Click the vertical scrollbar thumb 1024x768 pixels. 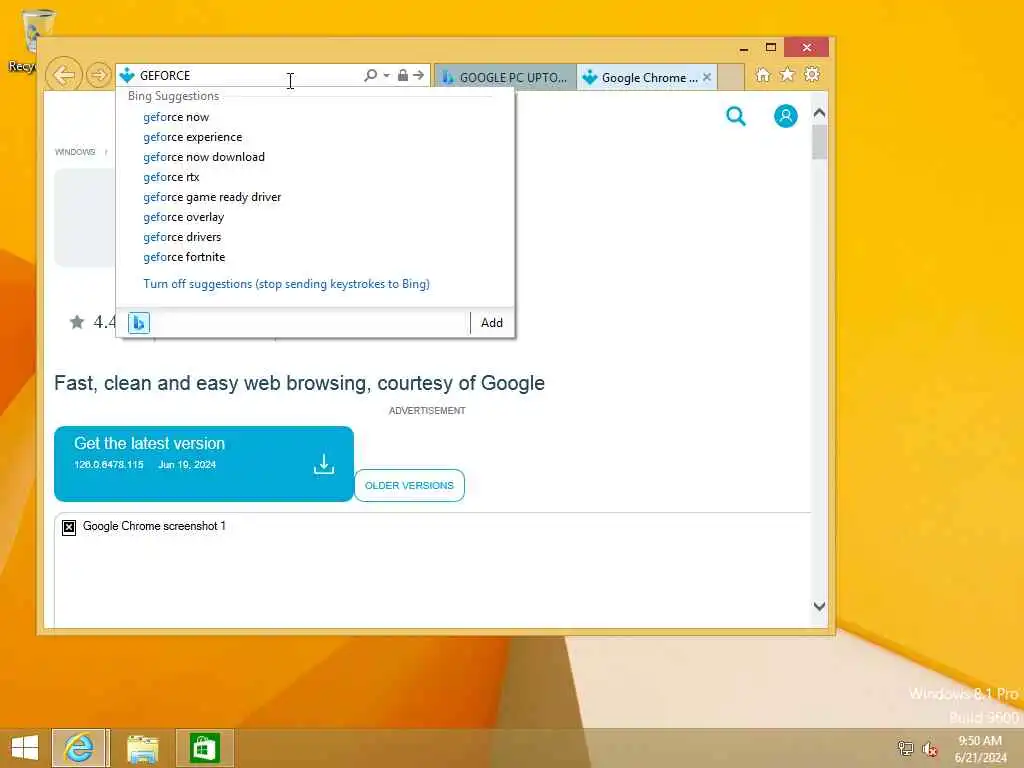(x=820, y=142)
